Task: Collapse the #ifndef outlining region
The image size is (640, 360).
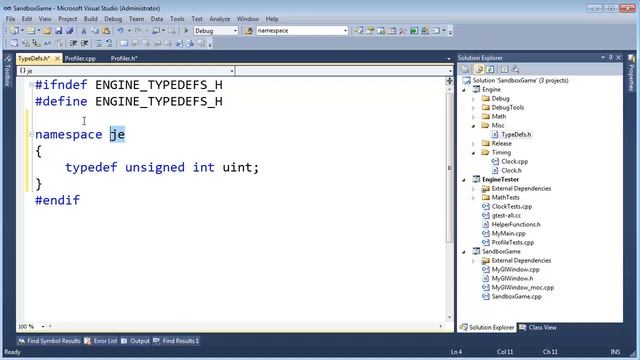Action: click(x=31, y=85)
